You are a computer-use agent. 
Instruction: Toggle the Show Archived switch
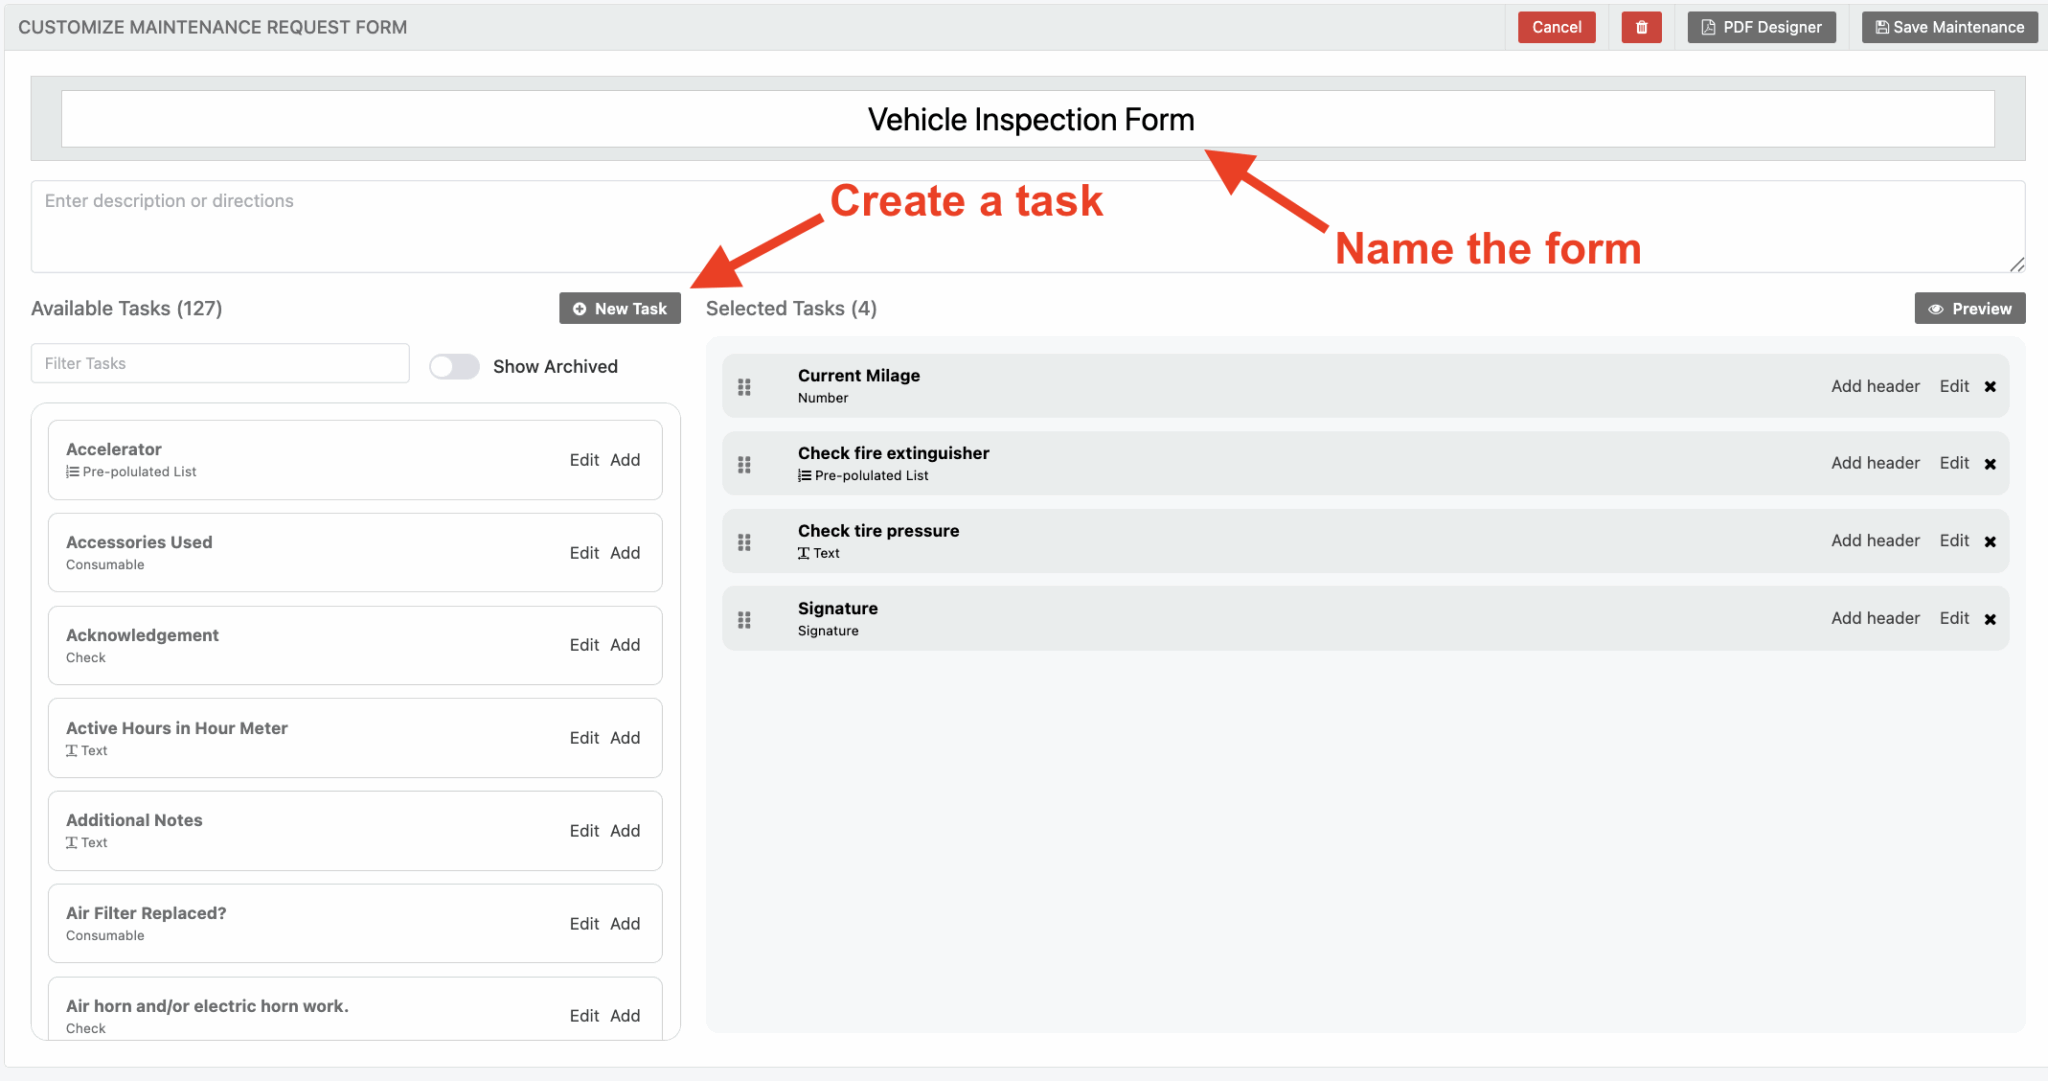point(454,367)
